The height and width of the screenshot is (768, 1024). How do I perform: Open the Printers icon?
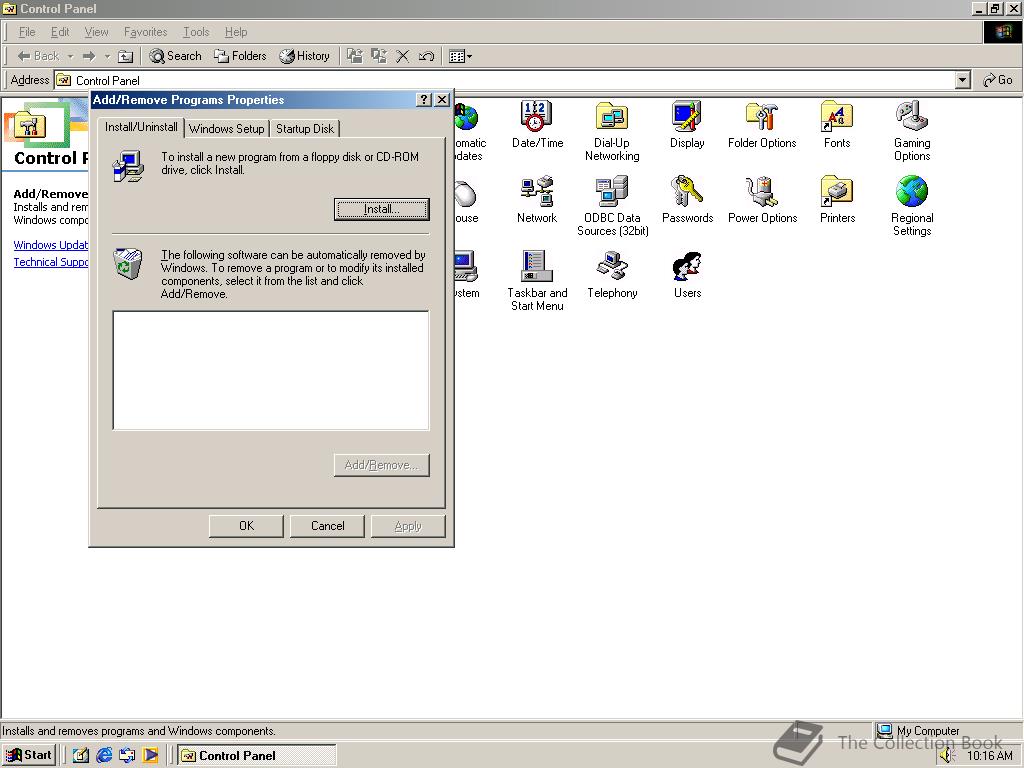(836, 192)
